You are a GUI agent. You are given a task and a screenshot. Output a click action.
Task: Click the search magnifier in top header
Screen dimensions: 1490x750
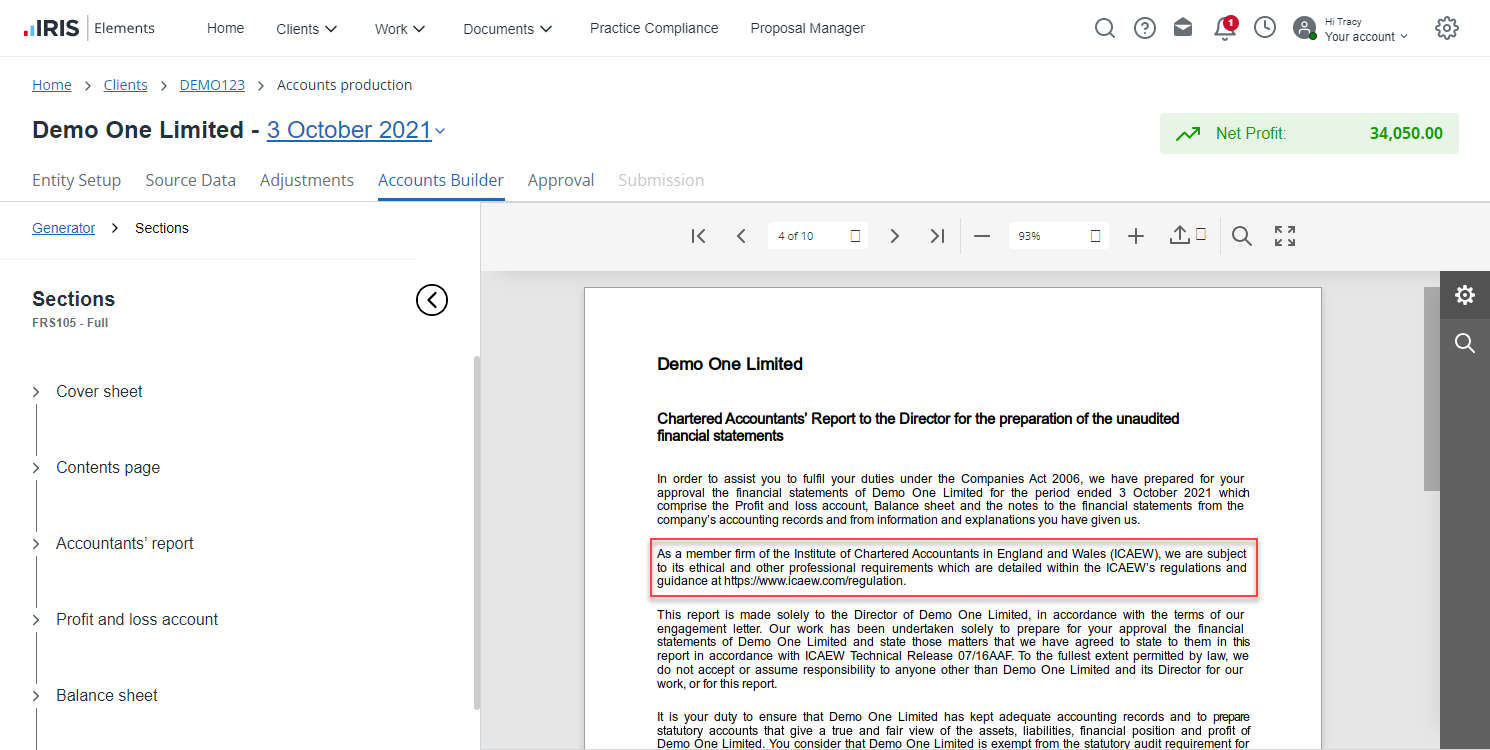tap(1104, 28)
